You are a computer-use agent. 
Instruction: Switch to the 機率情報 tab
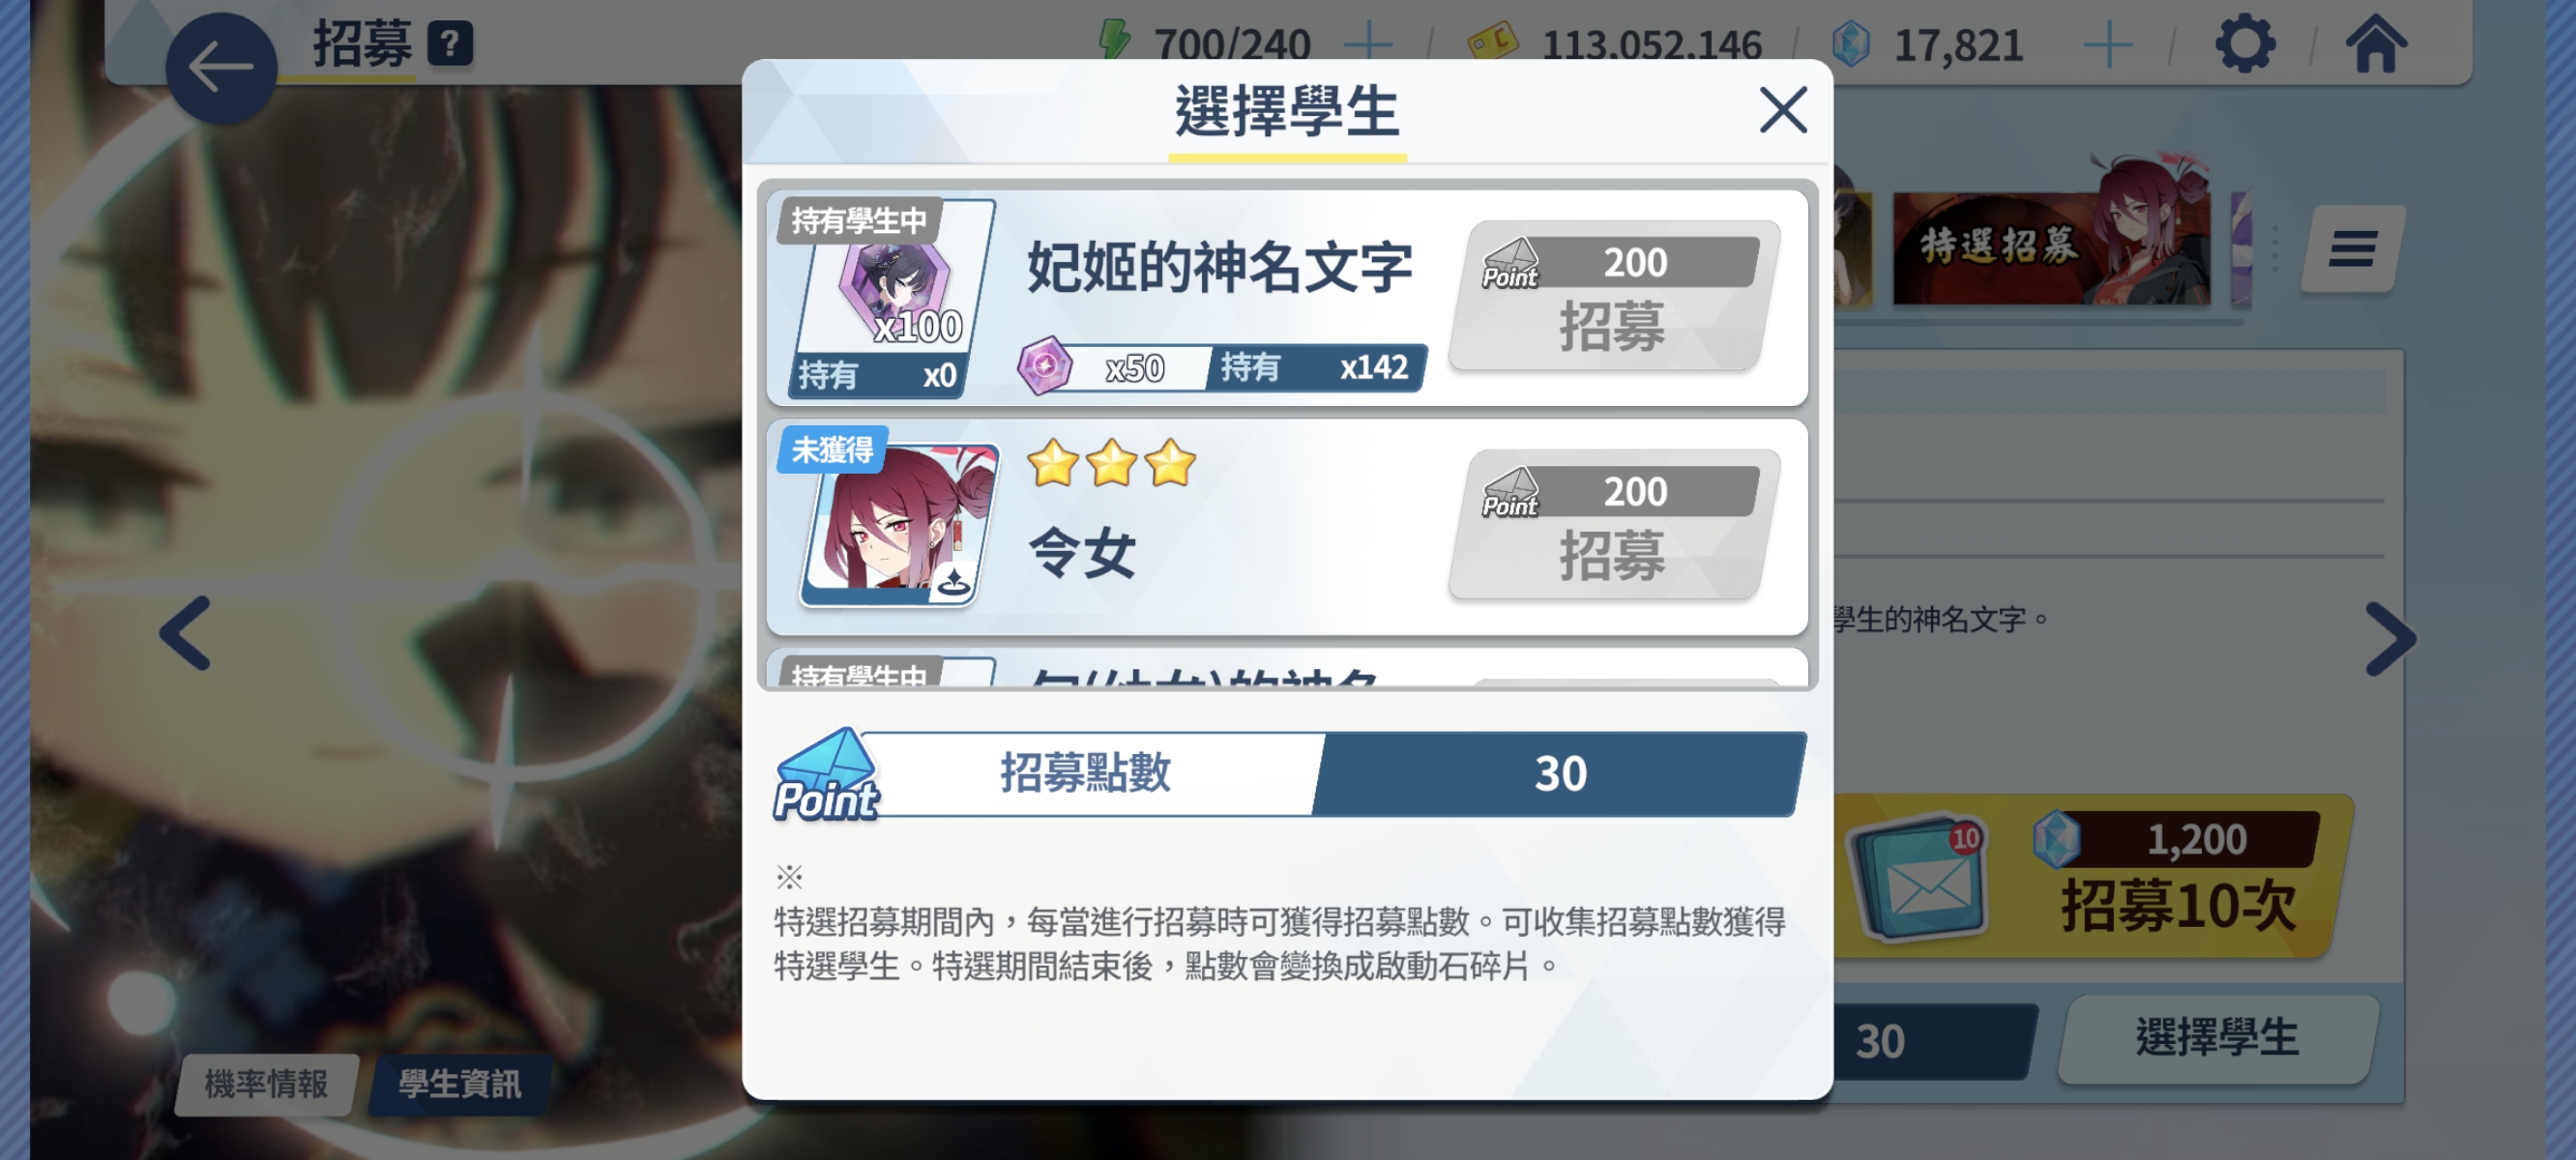[266, 1084]
